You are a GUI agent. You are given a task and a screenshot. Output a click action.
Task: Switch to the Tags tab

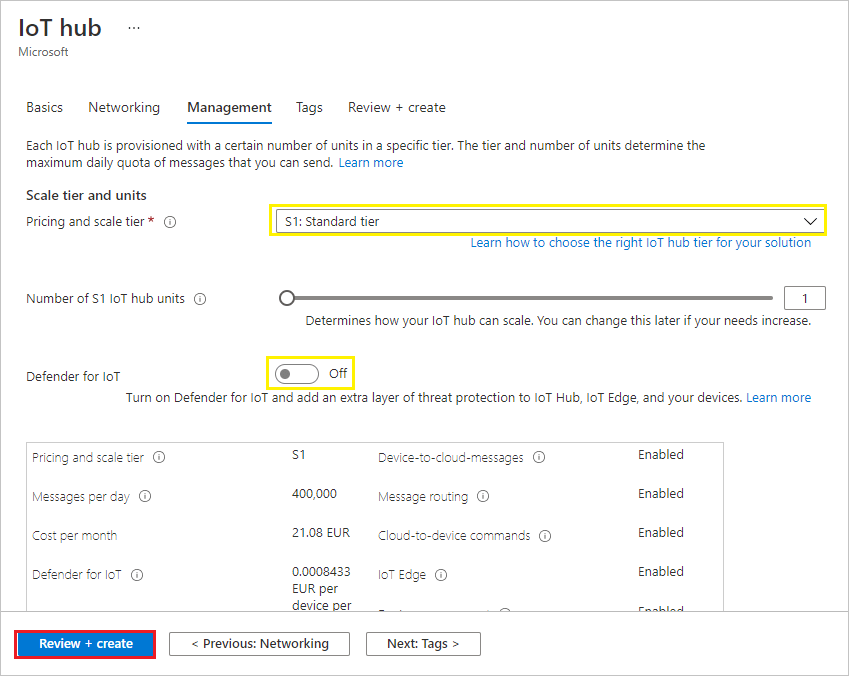pyautogui.click(x=309, y=107)
